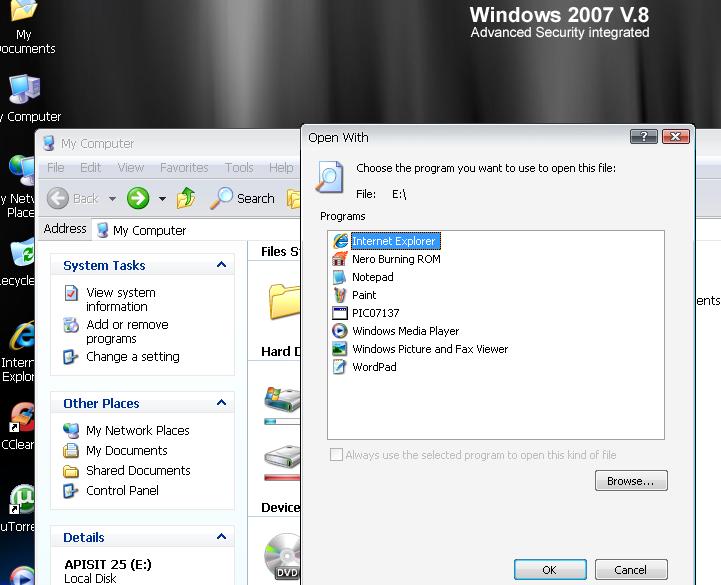This screenshot has width=721, height=585.
Task: Click the Back toolbar button in My Computer
Action: coord(73,198)
